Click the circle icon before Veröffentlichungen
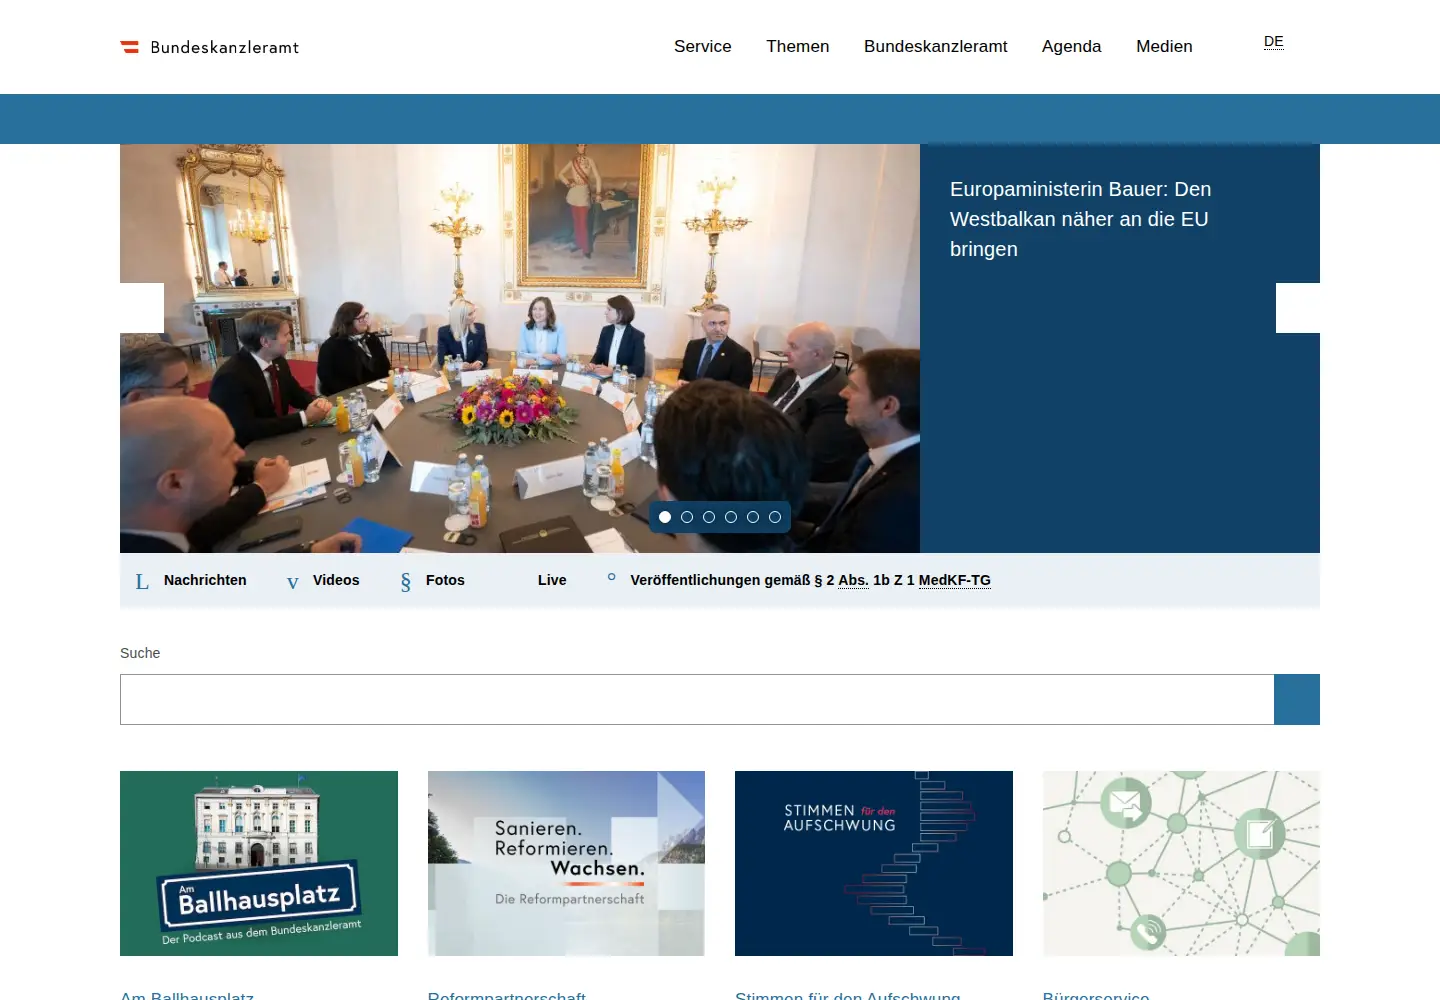The image size is (1440, 1000). coord(611,577)
